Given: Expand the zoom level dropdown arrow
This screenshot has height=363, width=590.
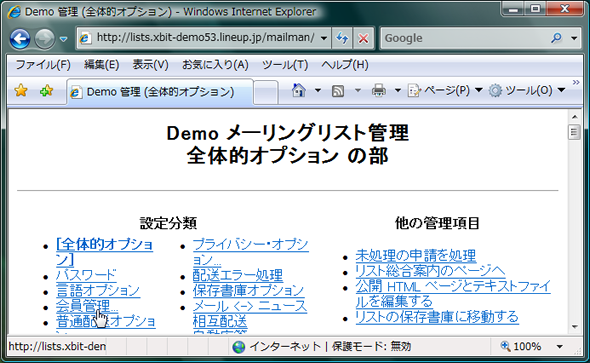Looking at the screenshot, I should [560, 346].
